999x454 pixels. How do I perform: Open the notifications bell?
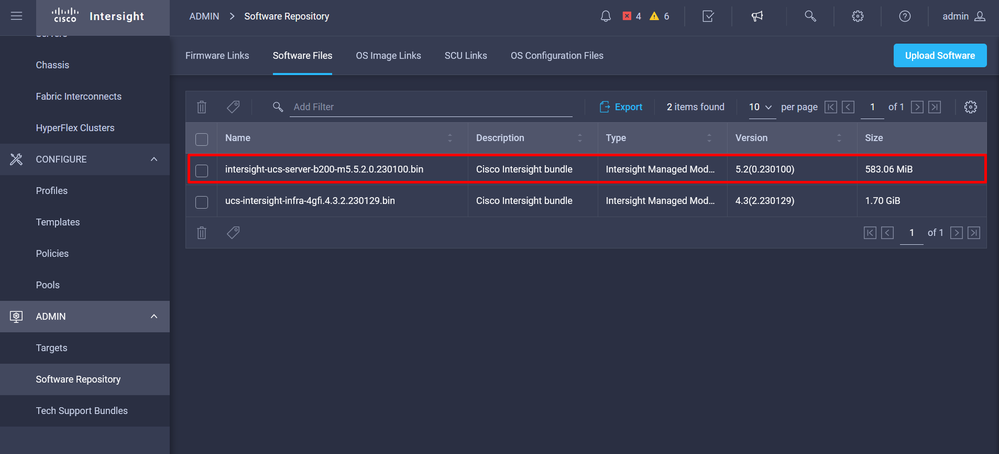[606, 17]
